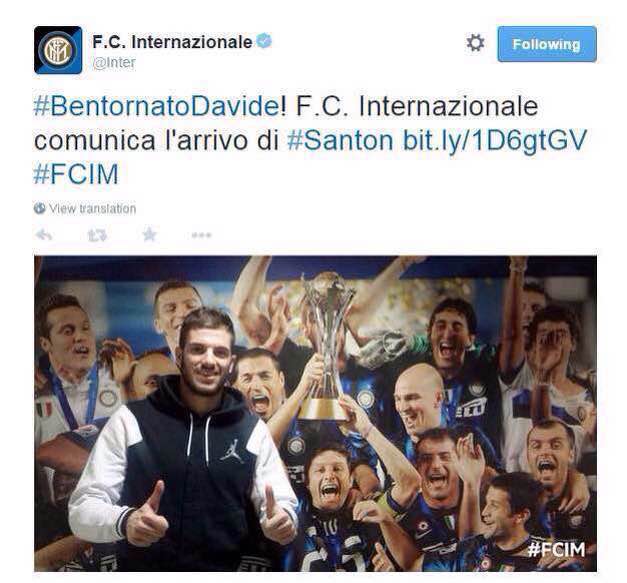Image resolution: width=627 pixels, height=583 pixels.
Task: Favorite the tweet with the star icon
Action: click(150, 234)
